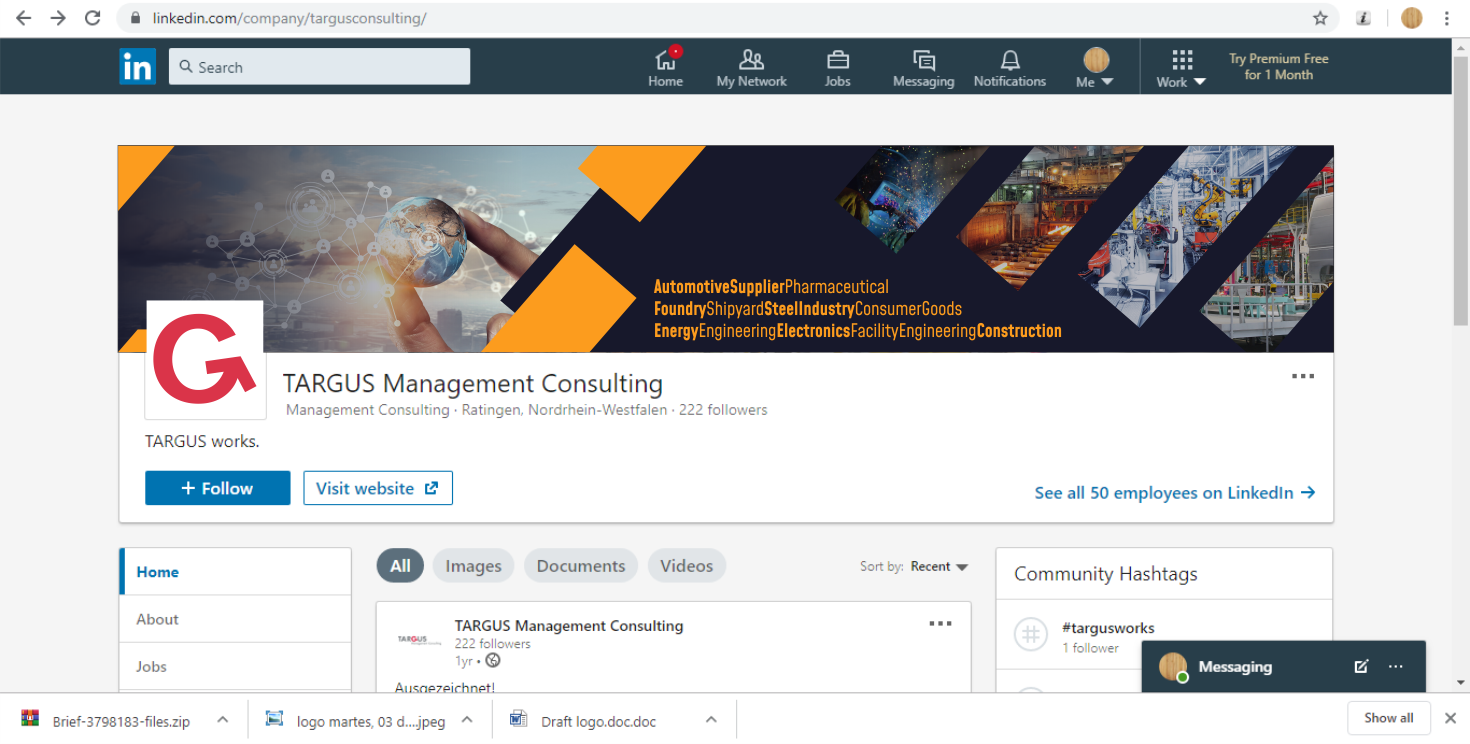The height and width of the screenshot is (744, 1470).
Task: Click Try Premium Free for 1 Month
Action: point(1279,67)
